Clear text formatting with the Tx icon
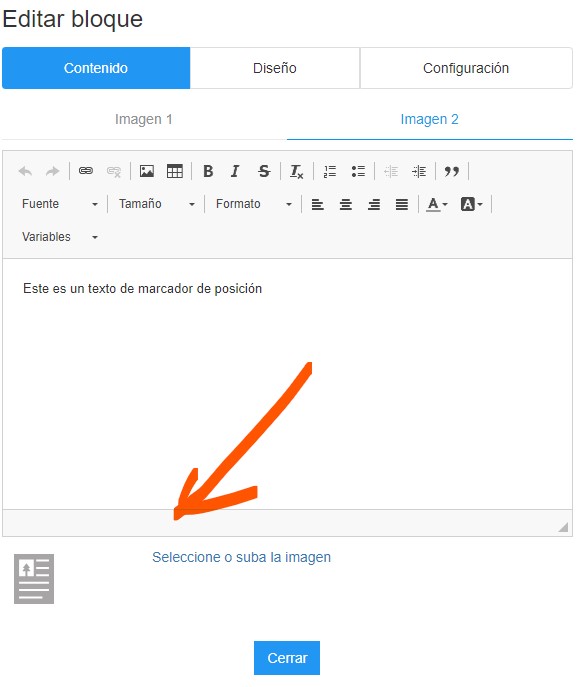This screenshot has width=578, height=687. tap(297, 171)
